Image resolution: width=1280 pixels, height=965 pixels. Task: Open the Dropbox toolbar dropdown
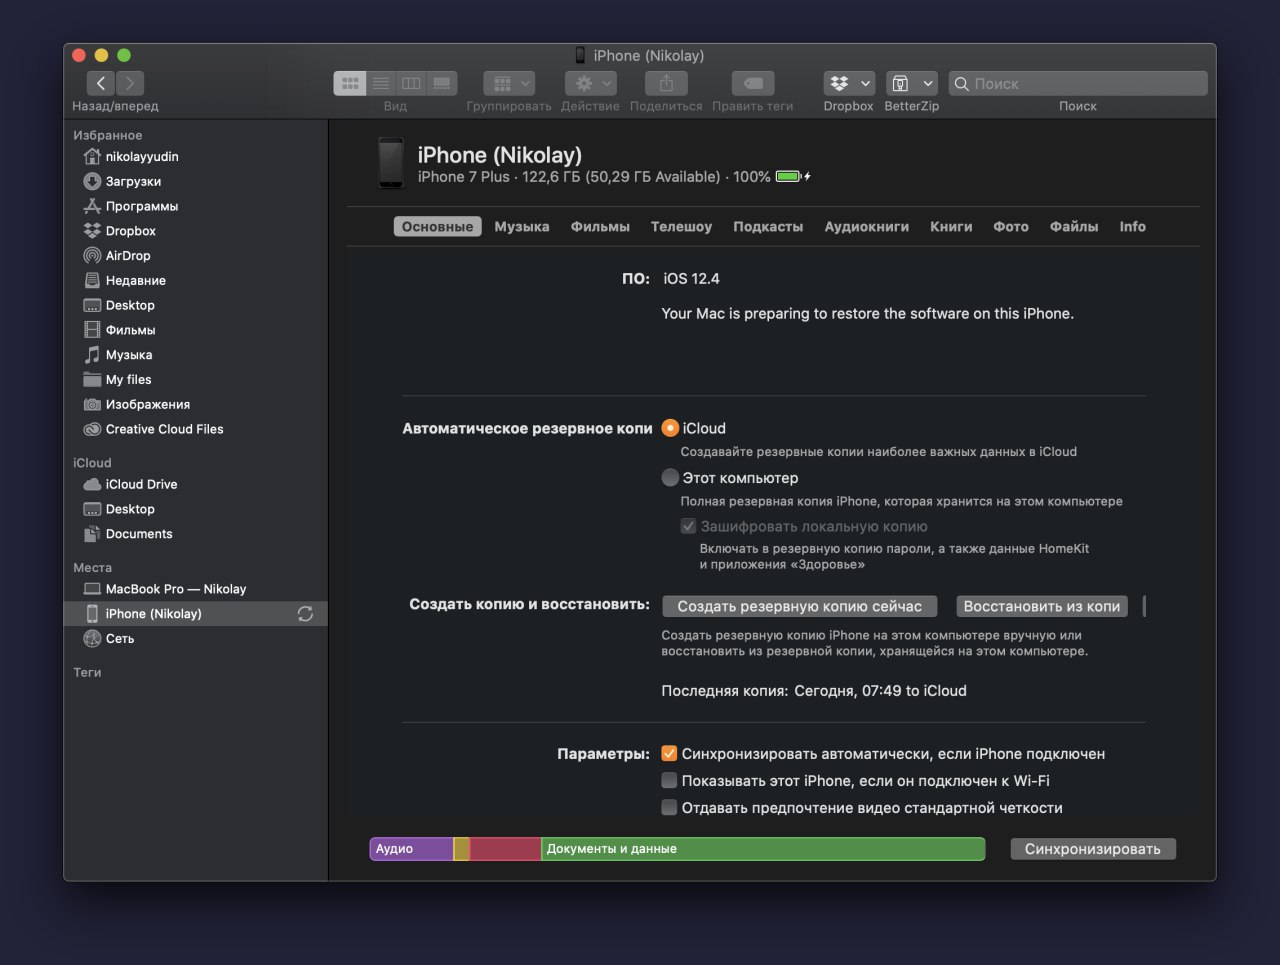pos(849,83)
